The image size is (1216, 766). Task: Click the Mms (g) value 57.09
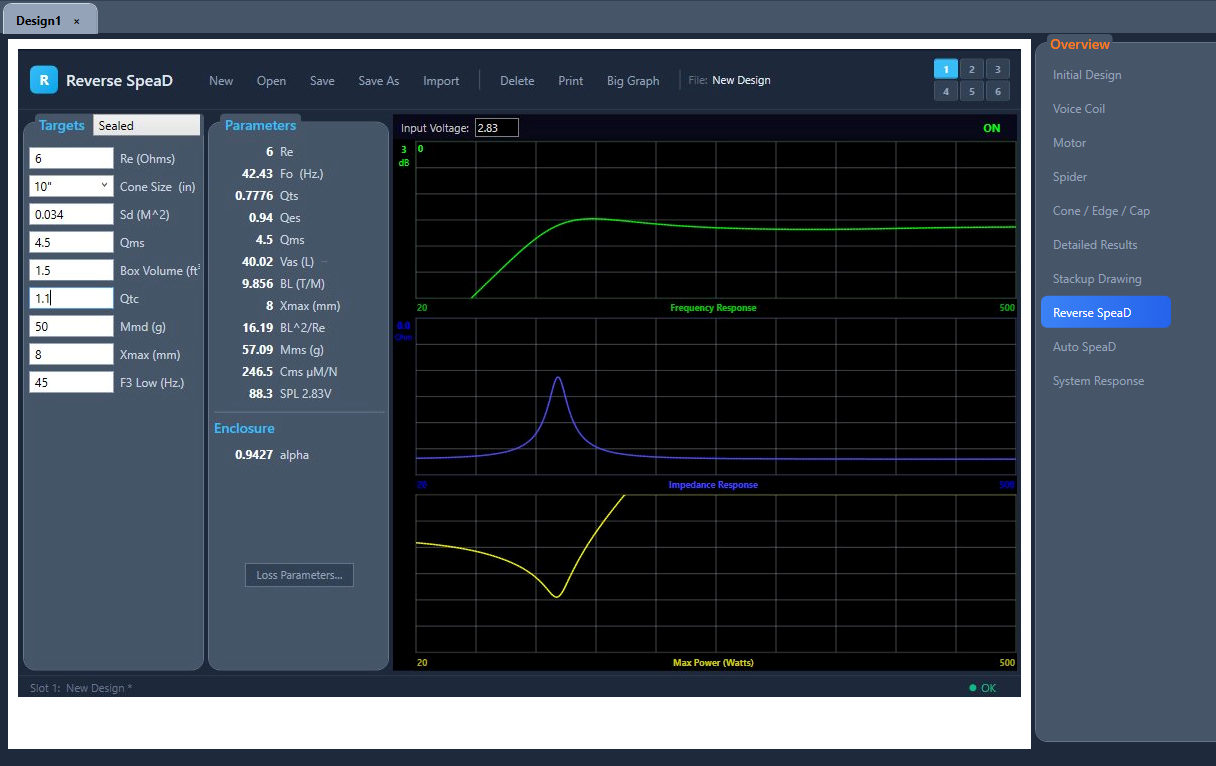coord(257,350)
